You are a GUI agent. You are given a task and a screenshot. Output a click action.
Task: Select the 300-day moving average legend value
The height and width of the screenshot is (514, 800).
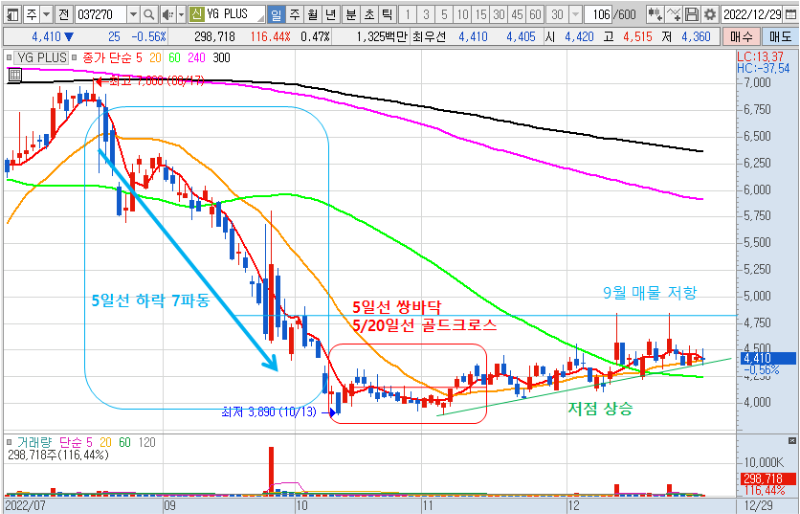221,58
